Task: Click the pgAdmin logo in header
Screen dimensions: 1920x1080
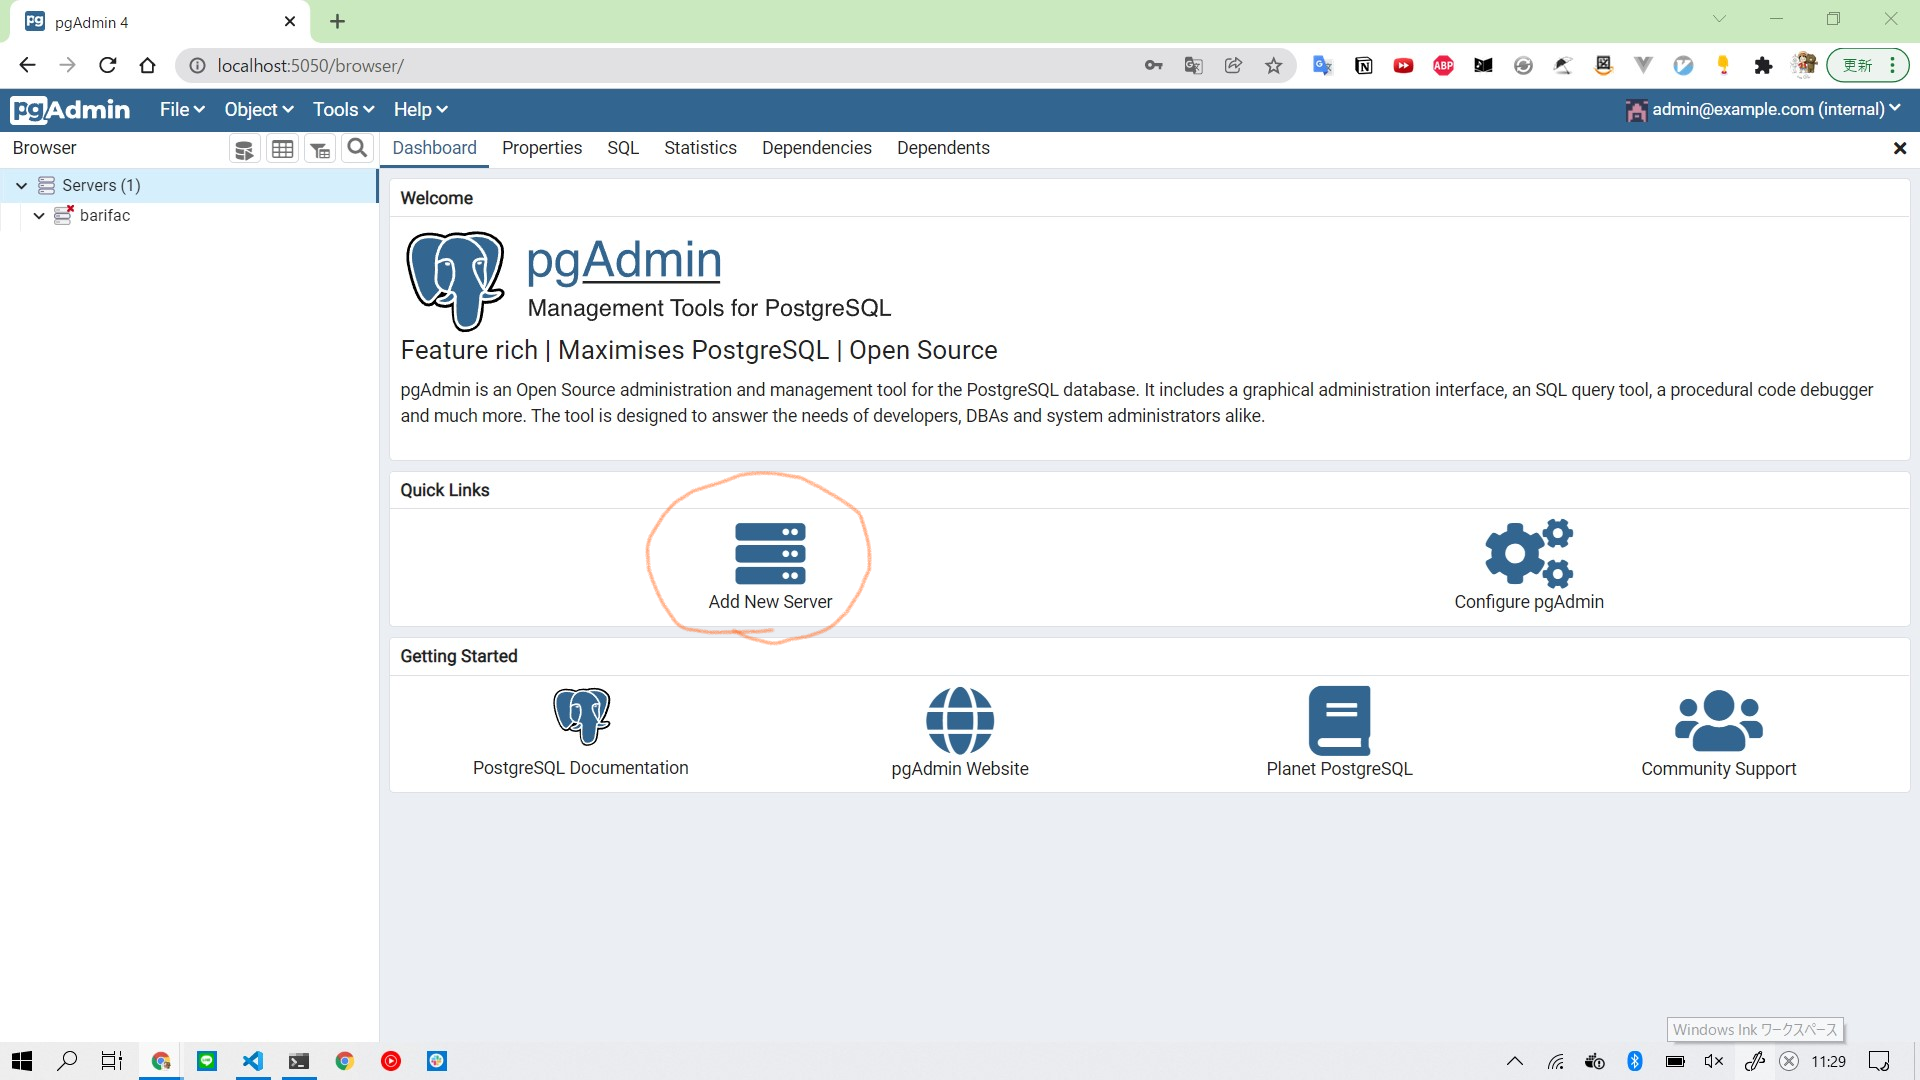Action: pyautogui.click(x=70, y=110)
